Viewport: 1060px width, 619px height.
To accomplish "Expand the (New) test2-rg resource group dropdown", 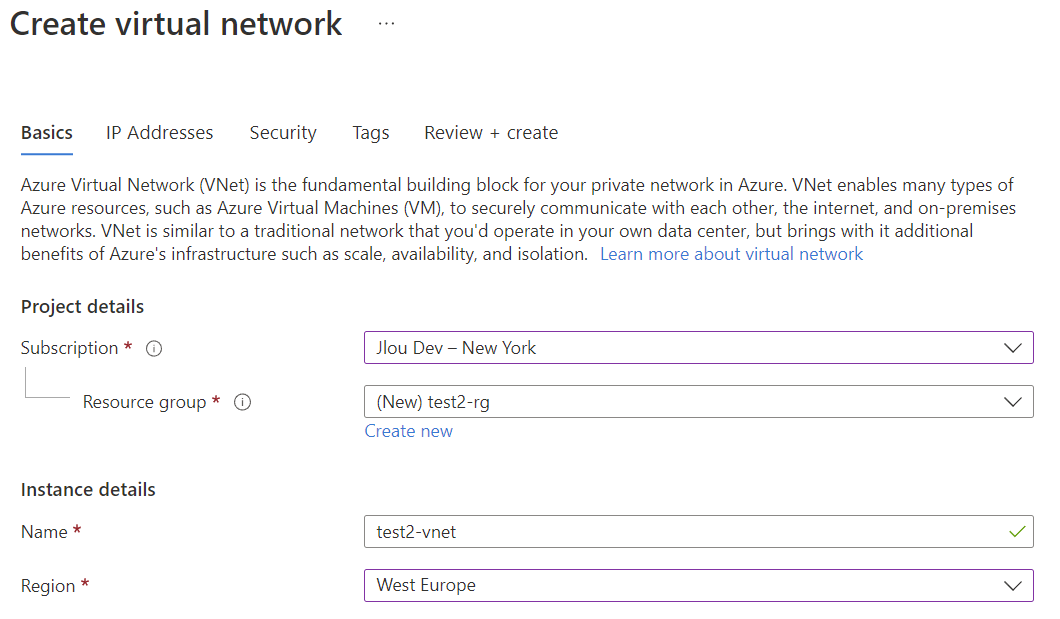I will coord(698,401).
